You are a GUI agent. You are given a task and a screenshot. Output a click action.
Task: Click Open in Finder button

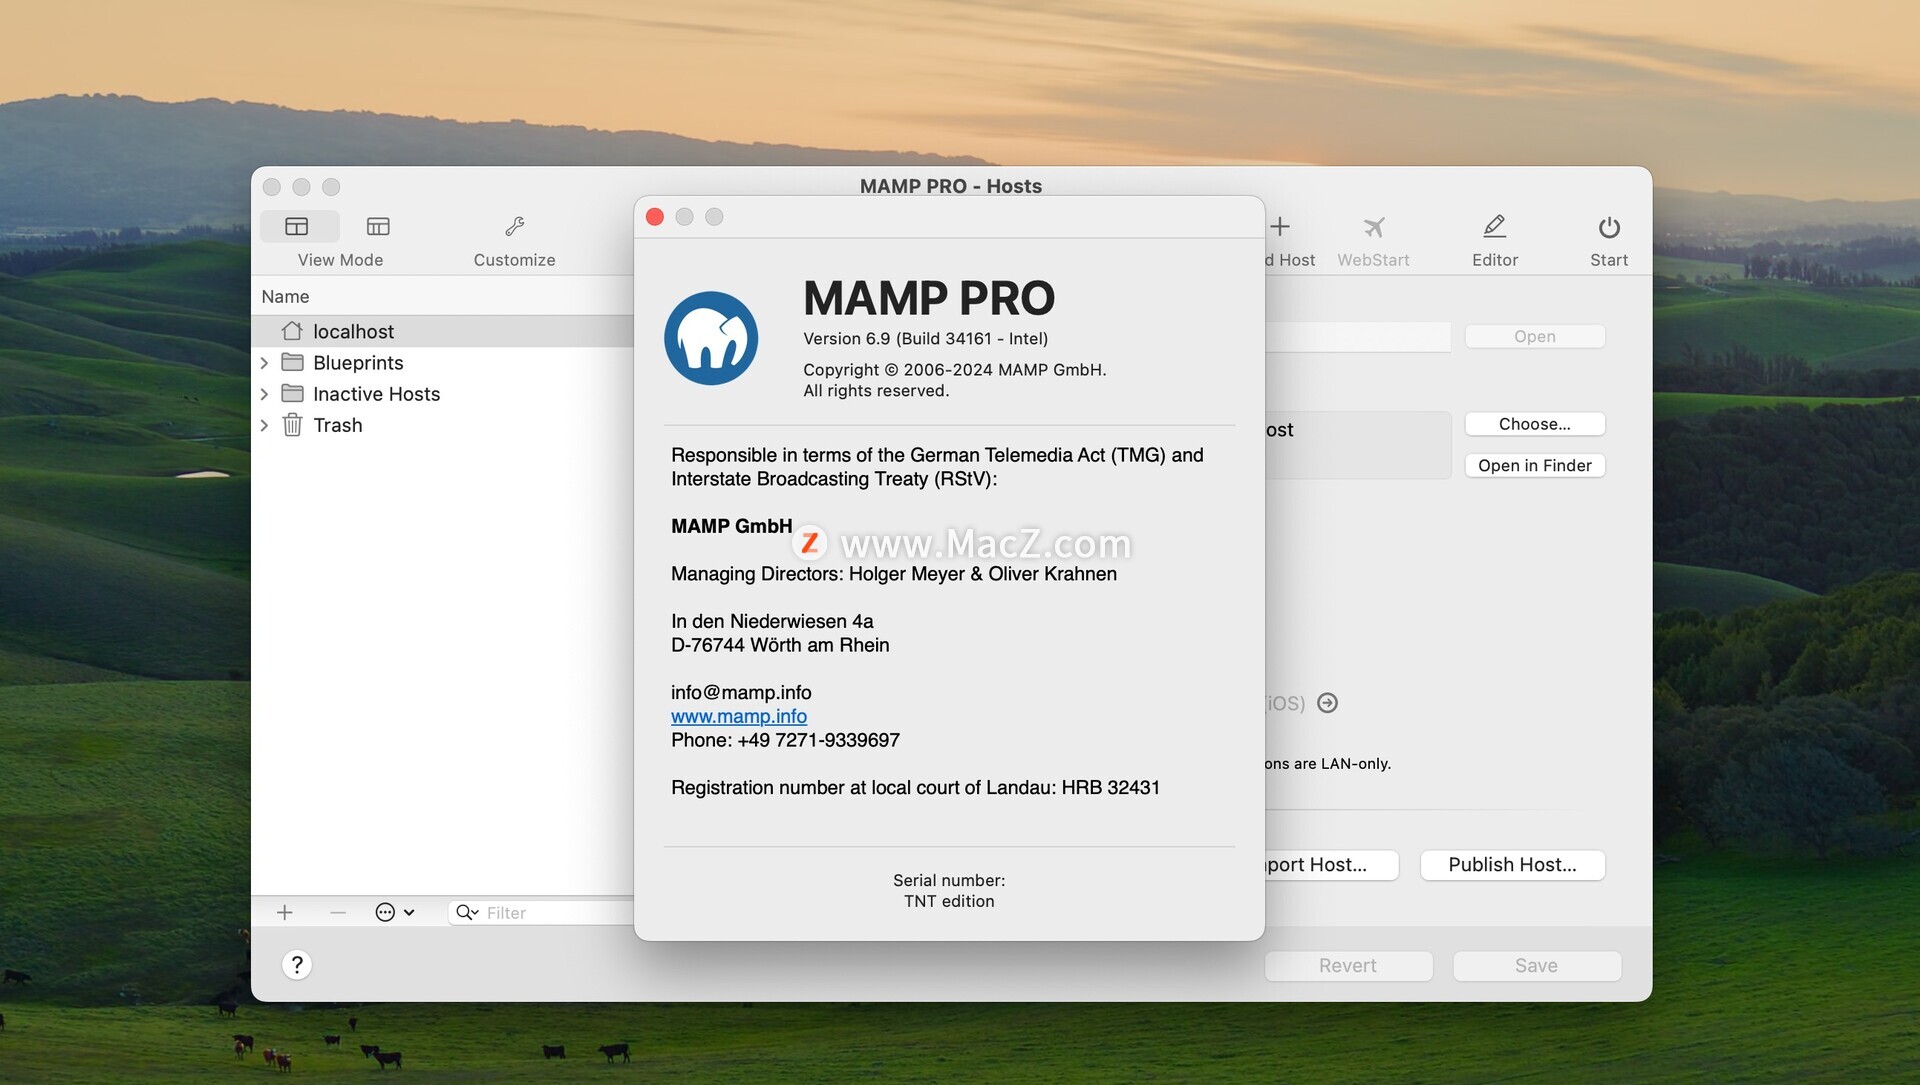[x=1535, y=465]
